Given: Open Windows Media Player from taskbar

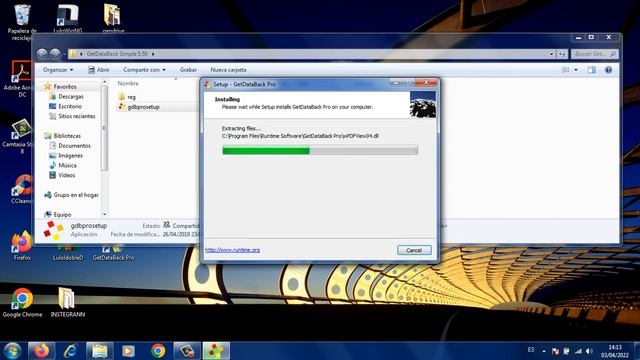Looking at the screenshot, I should coord(128,351).
